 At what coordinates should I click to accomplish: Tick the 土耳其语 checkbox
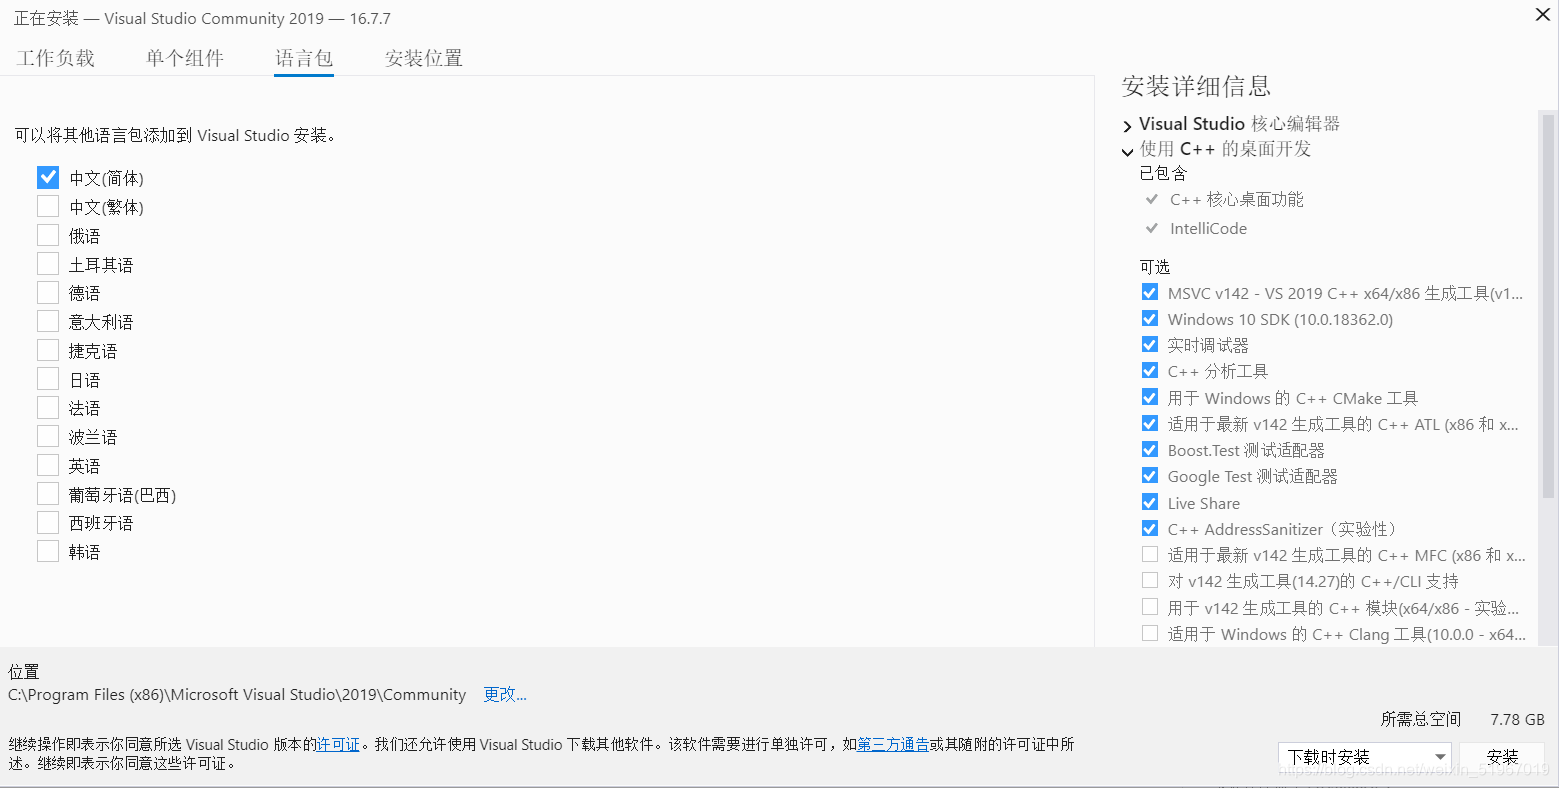tap(48, 264)
